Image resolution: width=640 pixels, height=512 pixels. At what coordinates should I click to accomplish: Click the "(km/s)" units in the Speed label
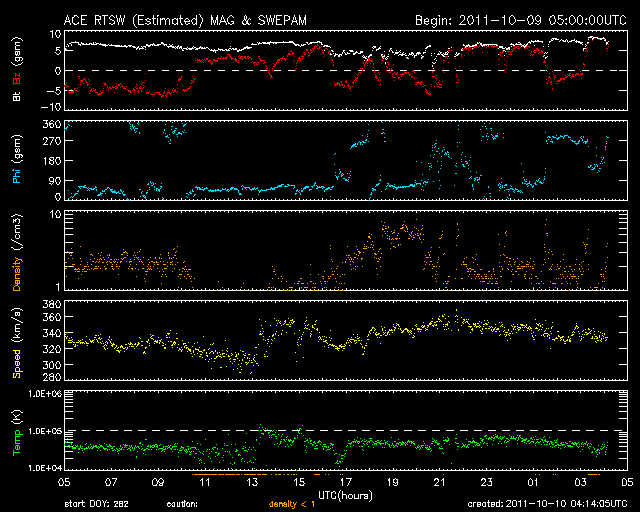click(17, 325)
